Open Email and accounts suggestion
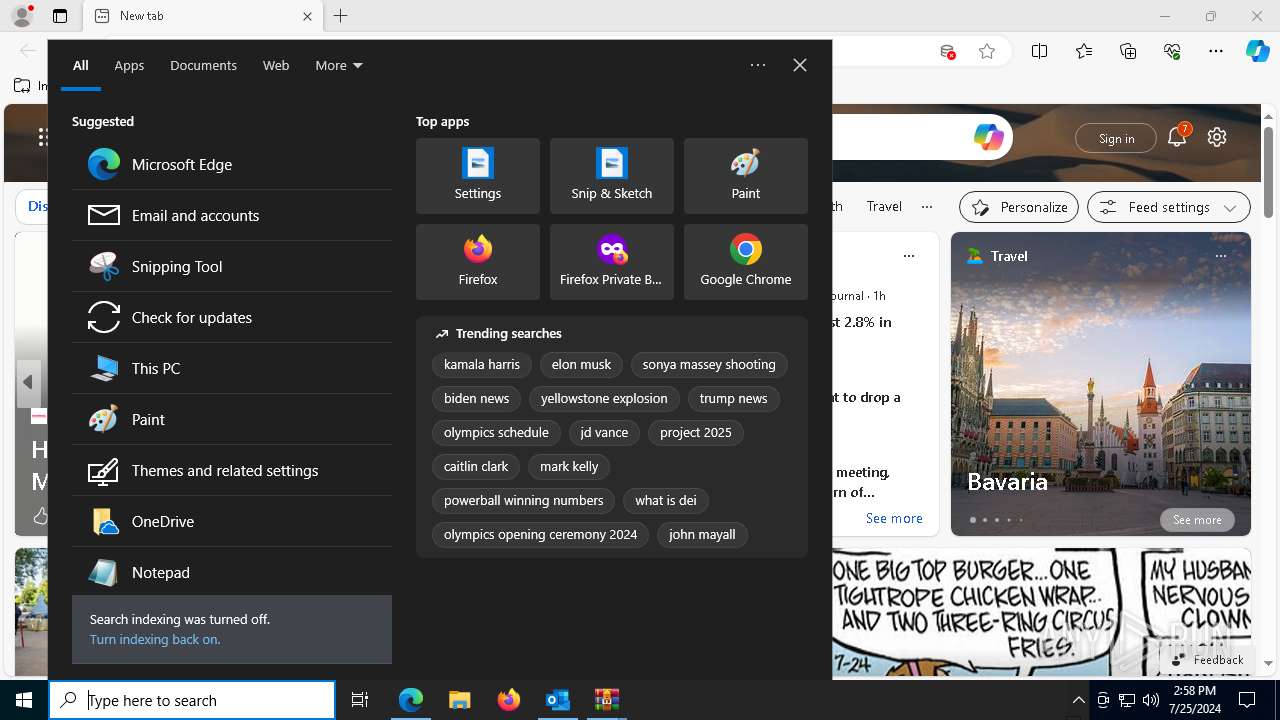 [x=231, y=215]
